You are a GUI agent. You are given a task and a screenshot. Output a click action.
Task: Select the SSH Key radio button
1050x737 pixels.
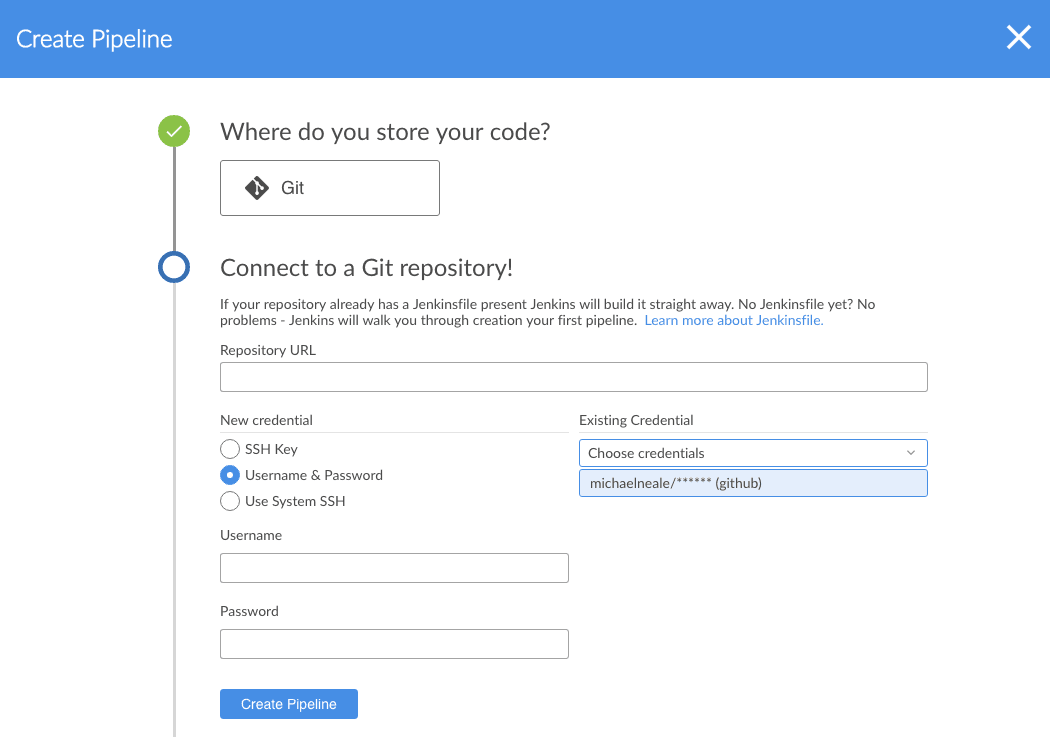tap(229, 449)
